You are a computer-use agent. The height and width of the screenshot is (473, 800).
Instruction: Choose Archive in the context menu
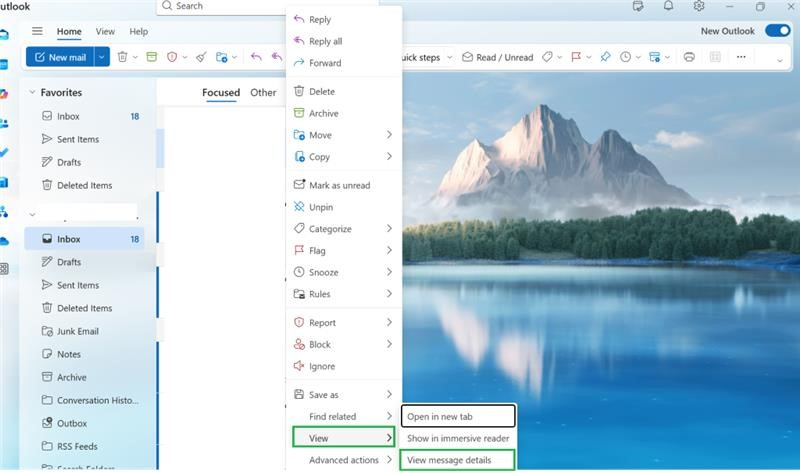point(343,113)
